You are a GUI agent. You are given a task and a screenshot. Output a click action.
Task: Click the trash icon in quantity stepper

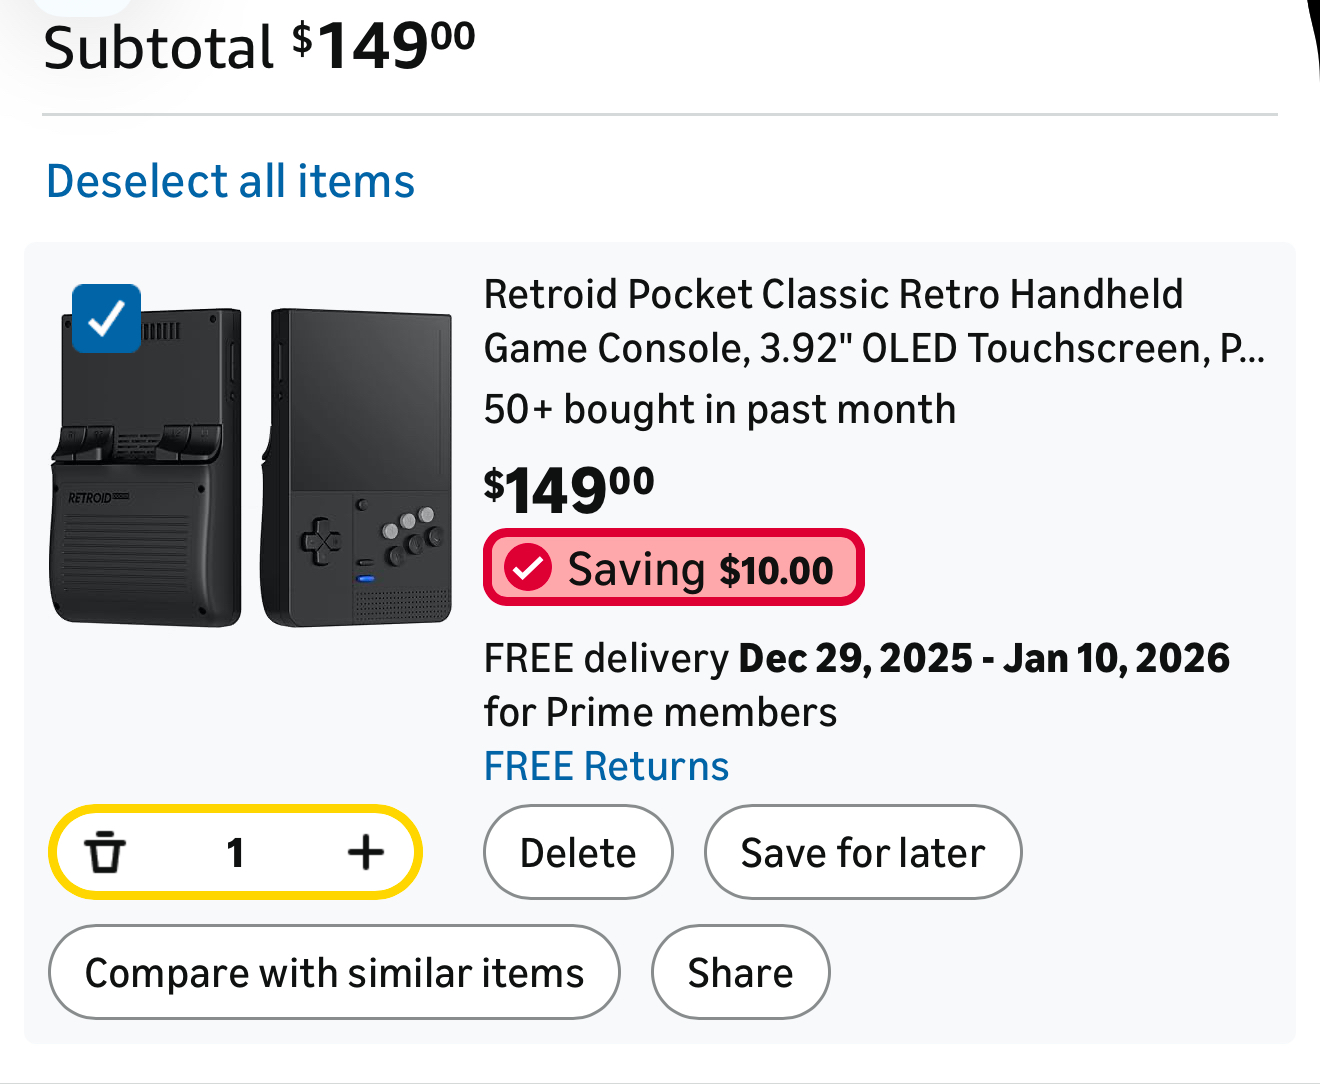click(105, 853)
